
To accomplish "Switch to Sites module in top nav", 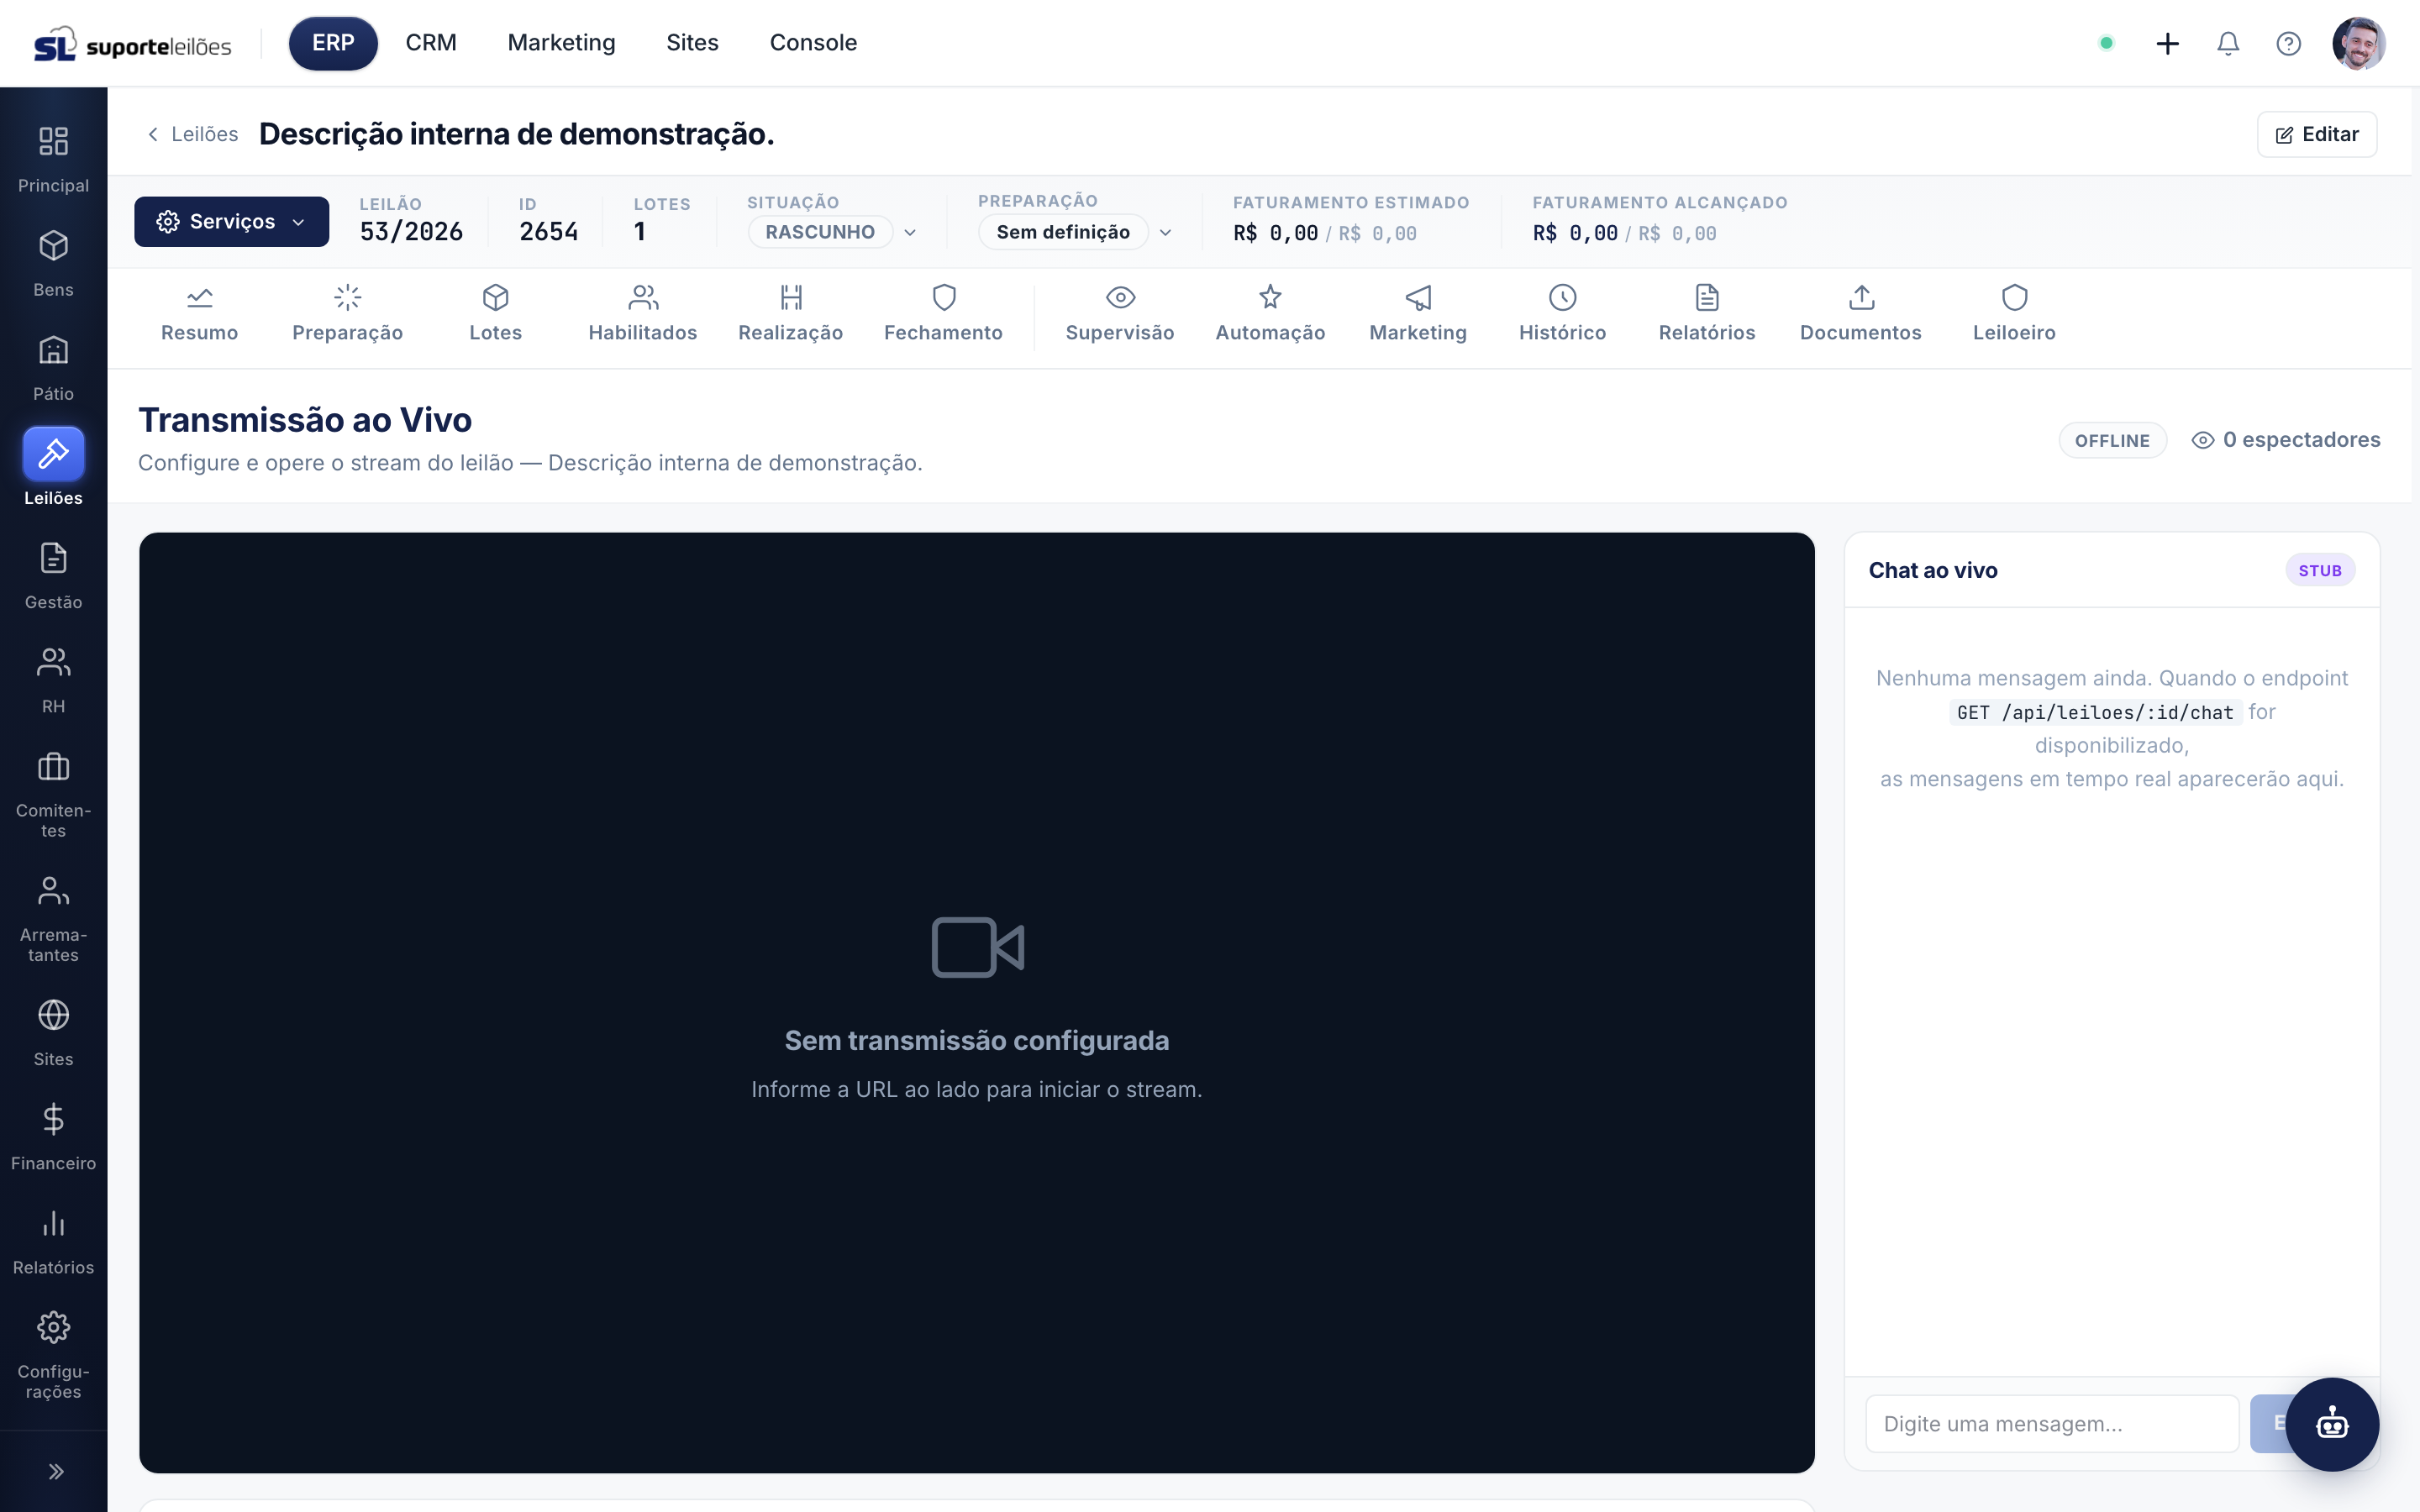I will tap(692, 43).
